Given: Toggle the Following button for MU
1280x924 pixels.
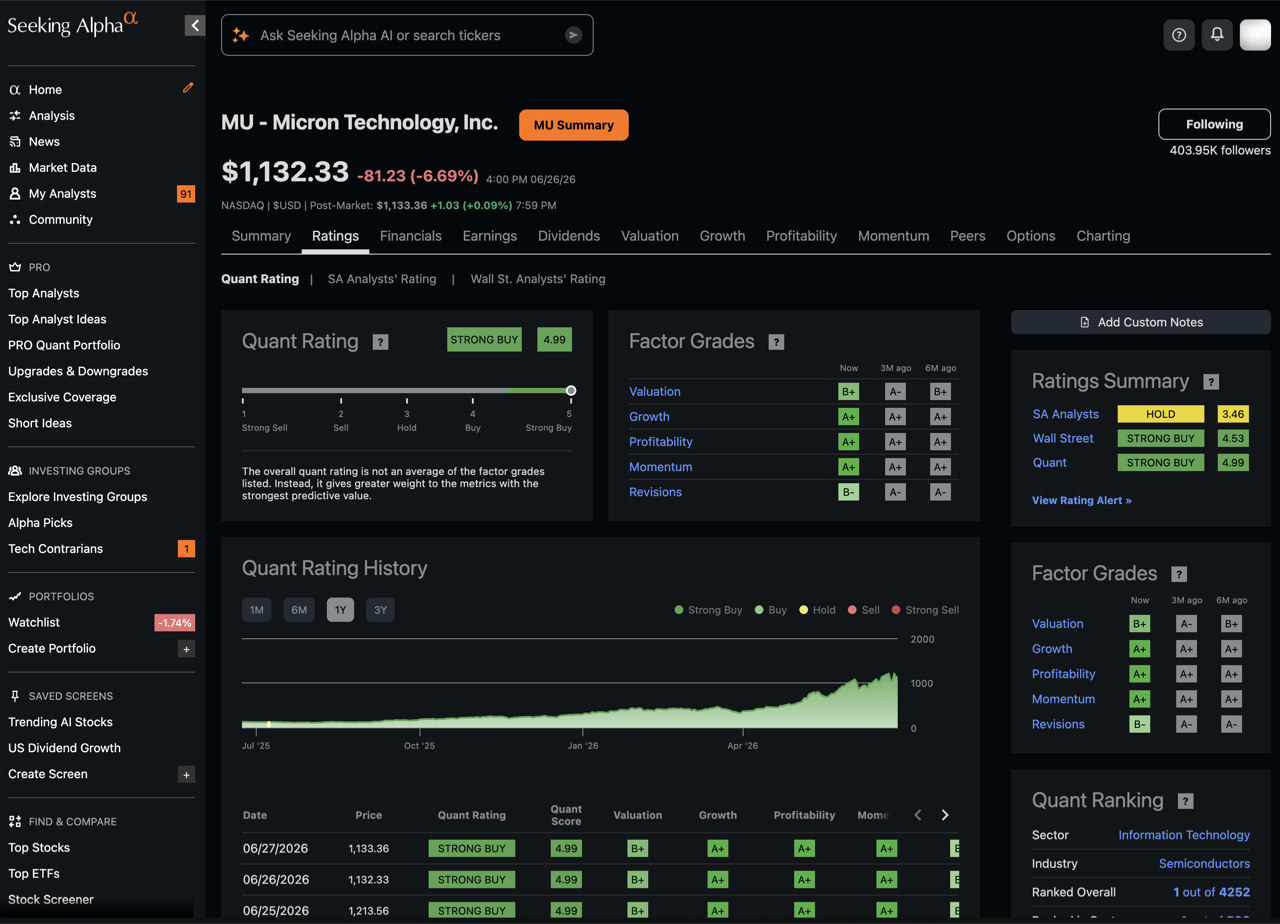Looking at the screenshot, I should pos(1214,124).
